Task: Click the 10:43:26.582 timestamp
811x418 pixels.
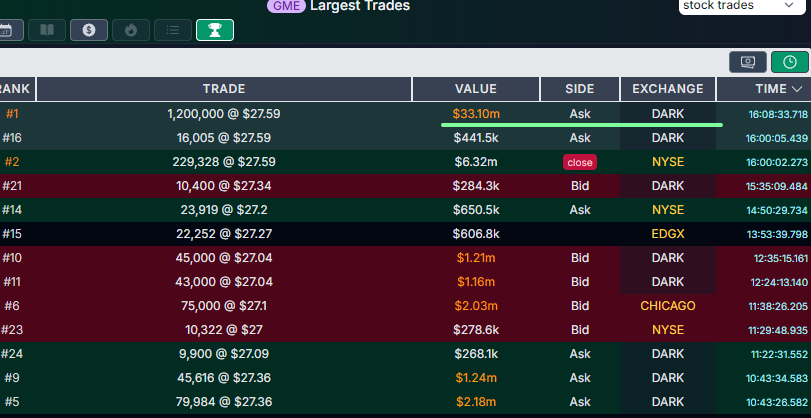Action: tap(777, 402)
